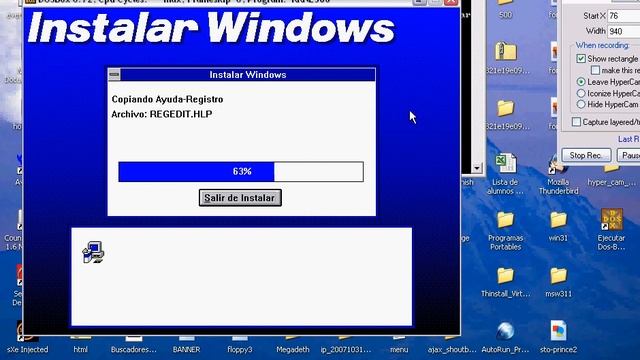Select the ajax_shoutb... desktop item label
This screenshot has width=640, height=360.
point(452,349)
